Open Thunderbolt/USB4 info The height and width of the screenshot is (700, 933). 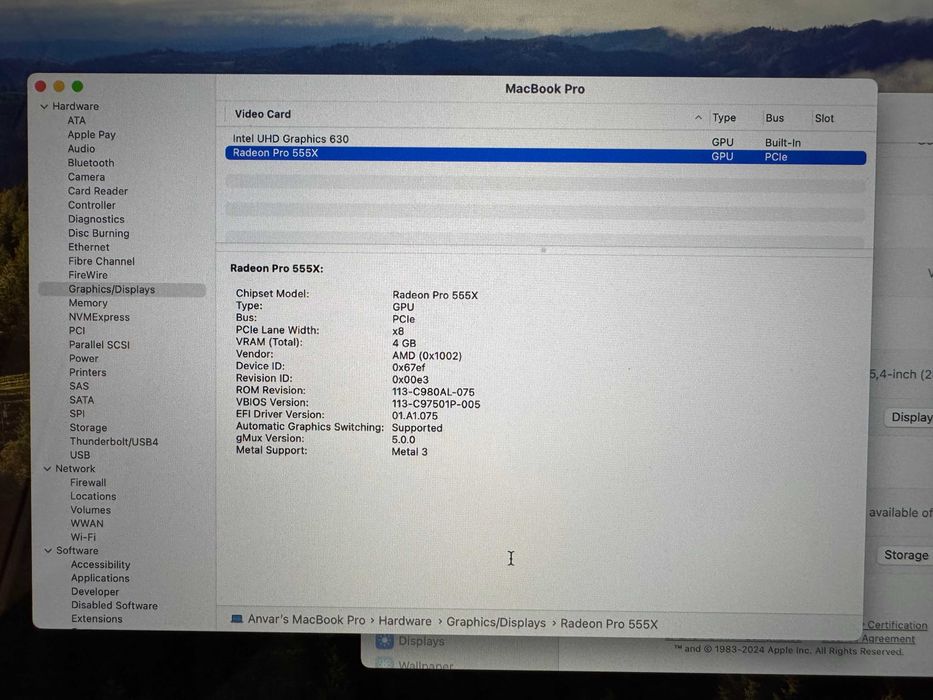pyautogui.click(x=114, y=442)
